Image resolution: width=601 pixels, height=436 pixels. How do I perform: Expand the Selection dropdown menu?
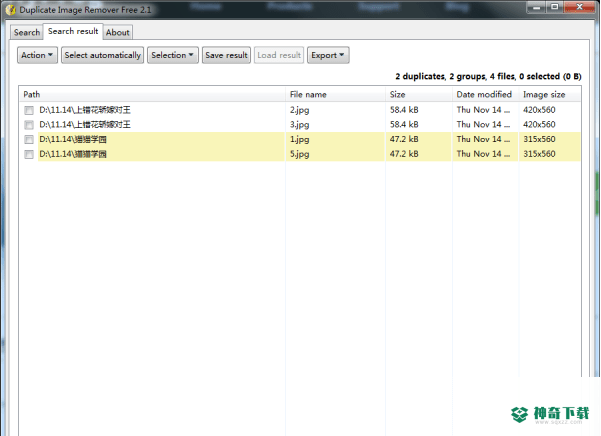(x=172, y=55)
